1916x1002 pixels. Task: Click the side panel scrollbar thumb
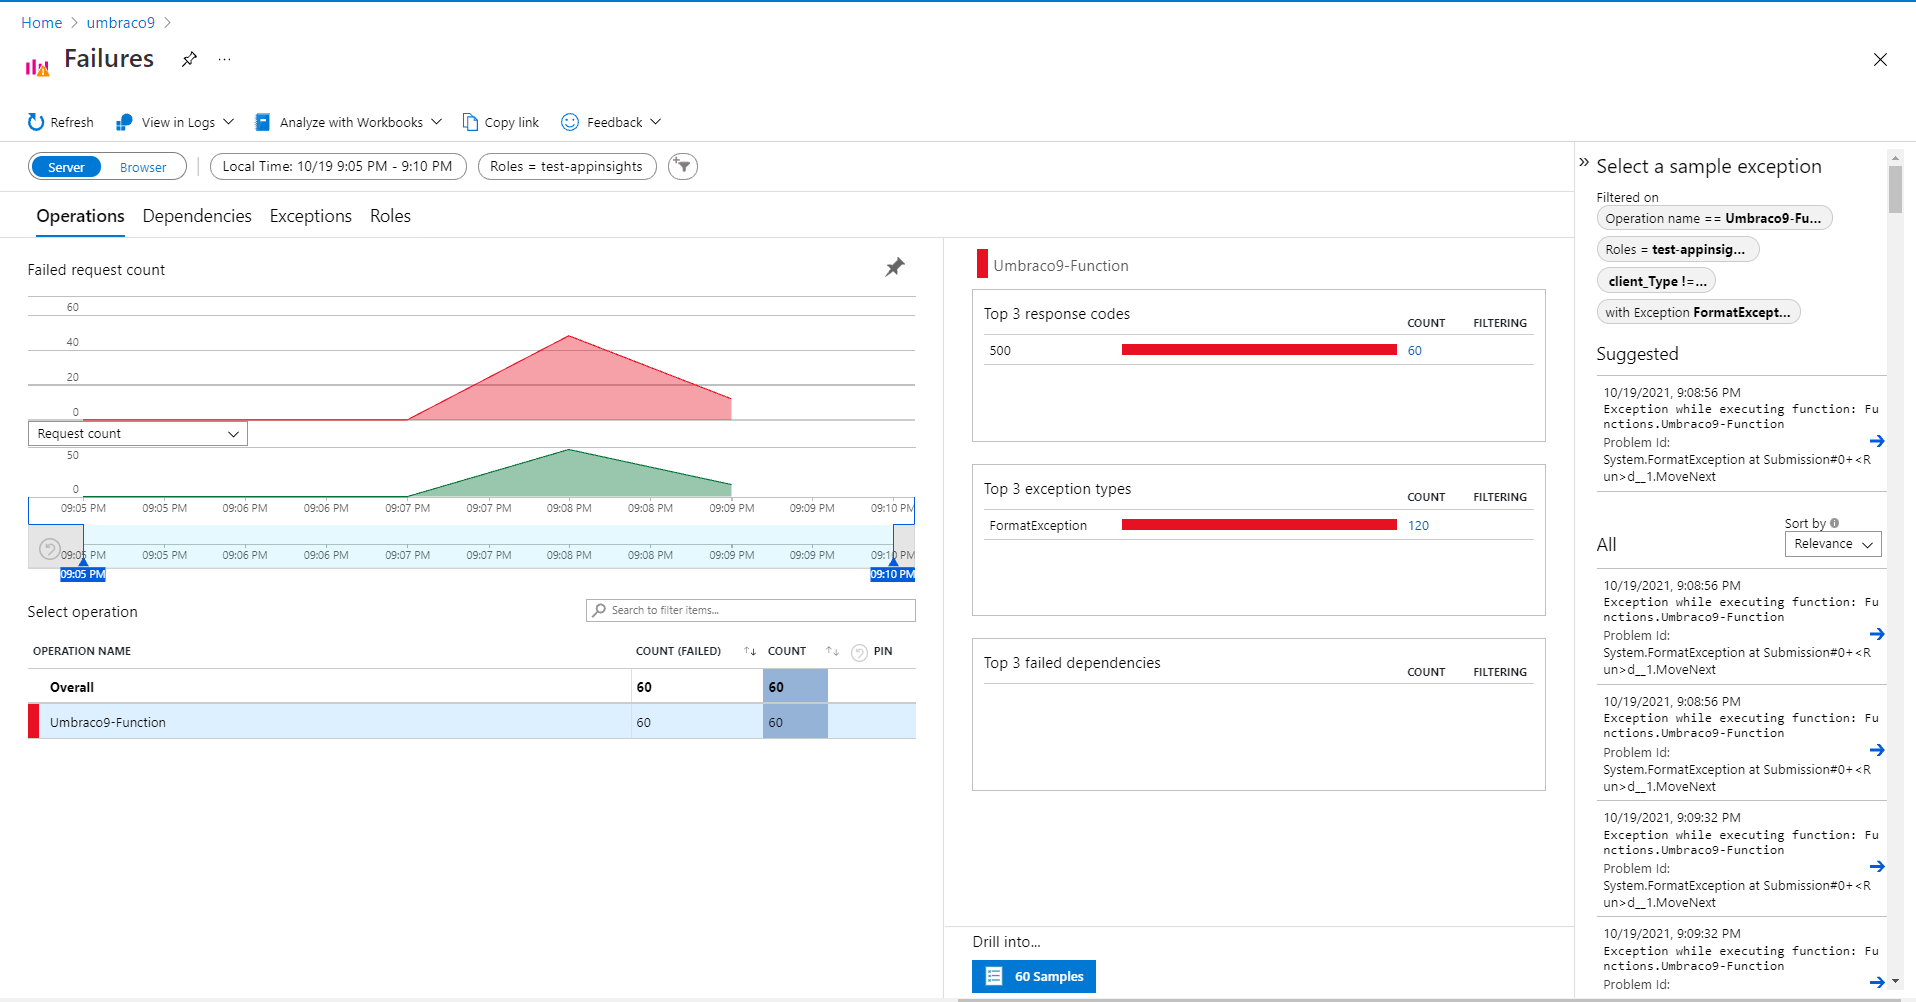(1895, 189)
